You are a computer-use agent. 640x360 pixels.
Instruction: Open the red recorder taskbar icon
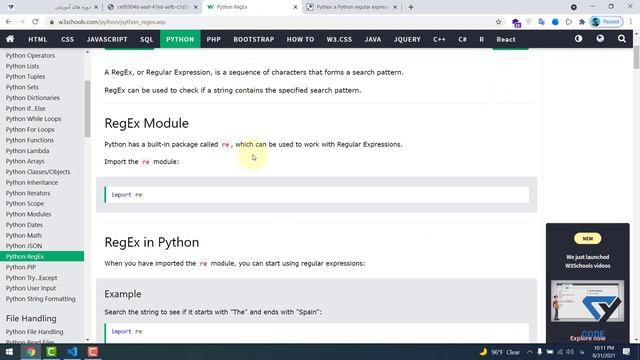(93, 352)
